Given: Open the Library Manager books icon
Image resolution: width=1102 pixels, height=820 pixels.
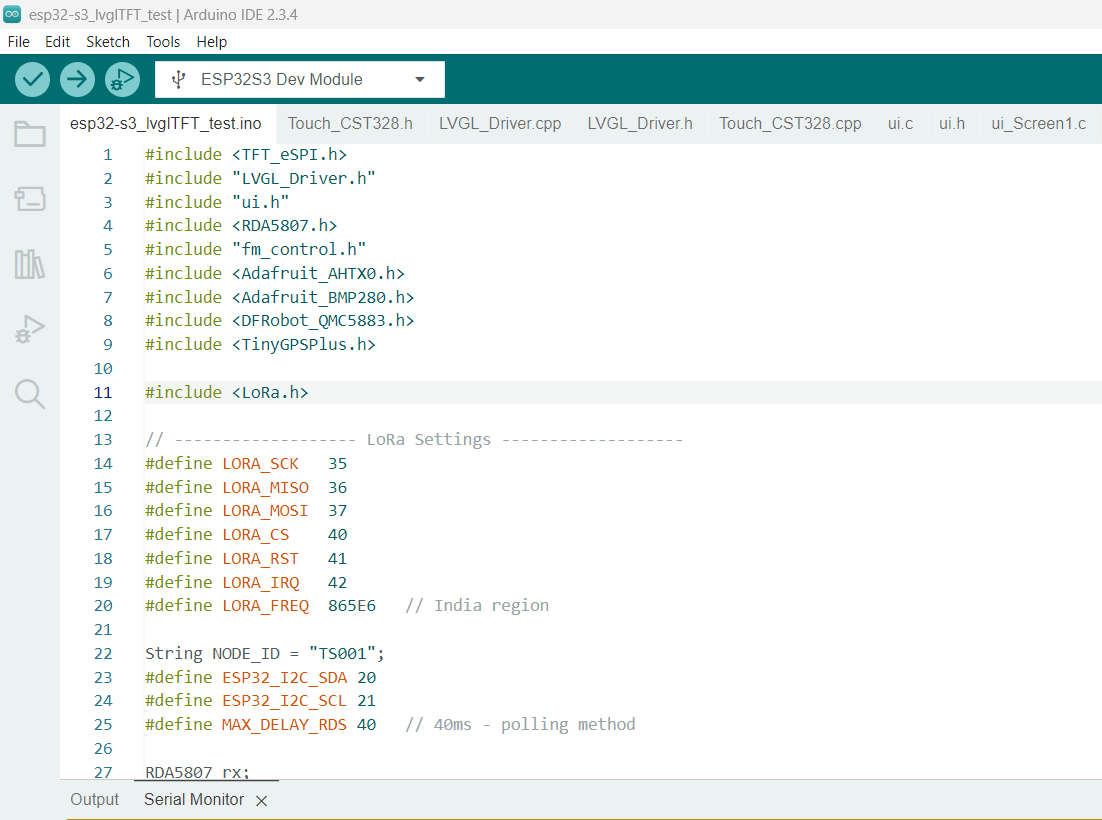Looking at the screenshot, I should [30, 264].
